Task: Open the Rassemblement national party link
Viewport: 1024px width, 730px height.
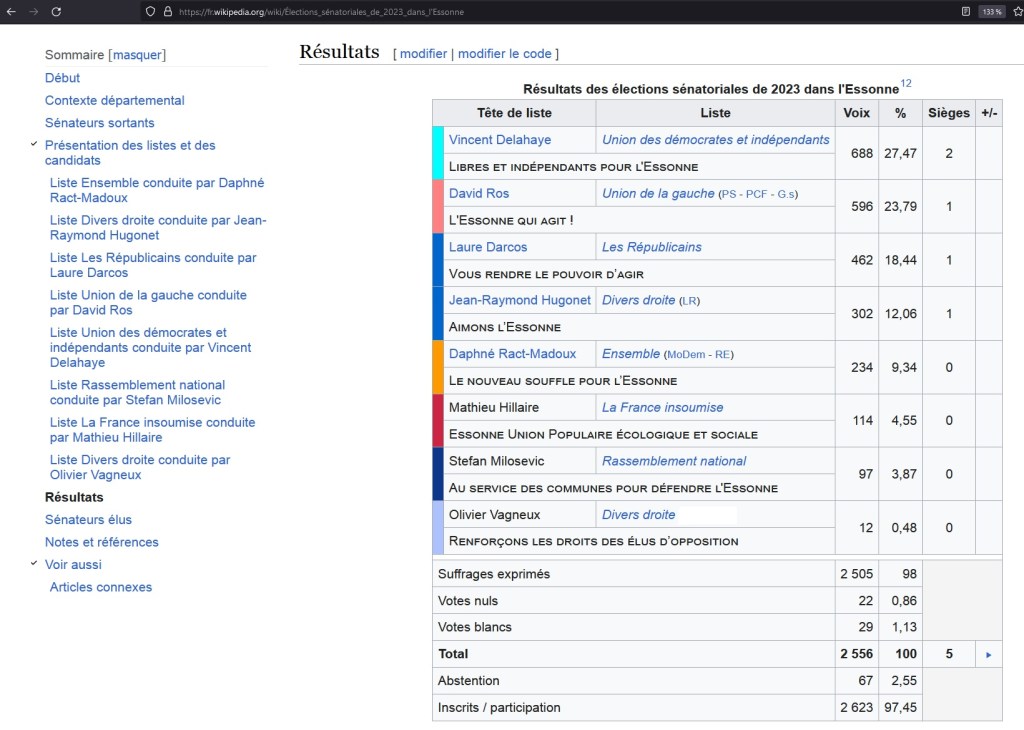Action: click(673, 461)
